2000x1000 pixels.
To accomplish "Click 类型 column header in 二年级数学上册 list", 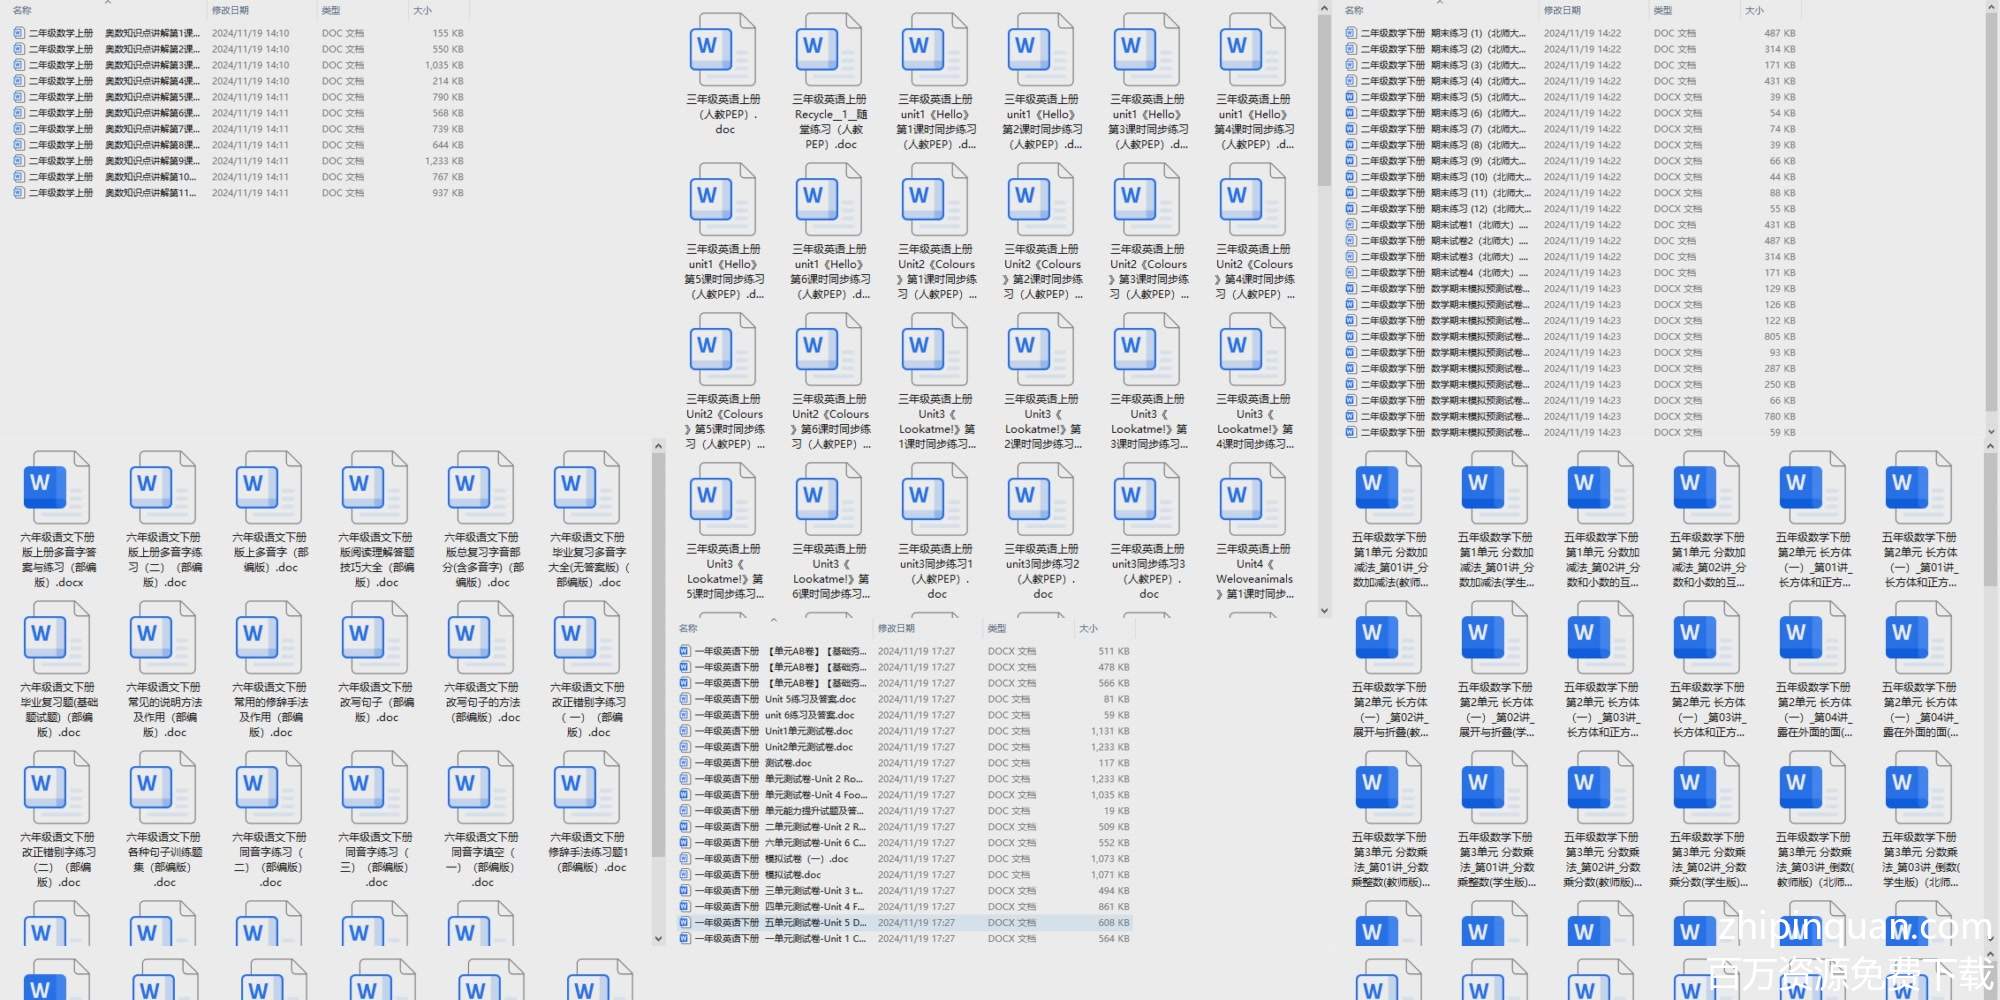I will [x=331, y=10].
